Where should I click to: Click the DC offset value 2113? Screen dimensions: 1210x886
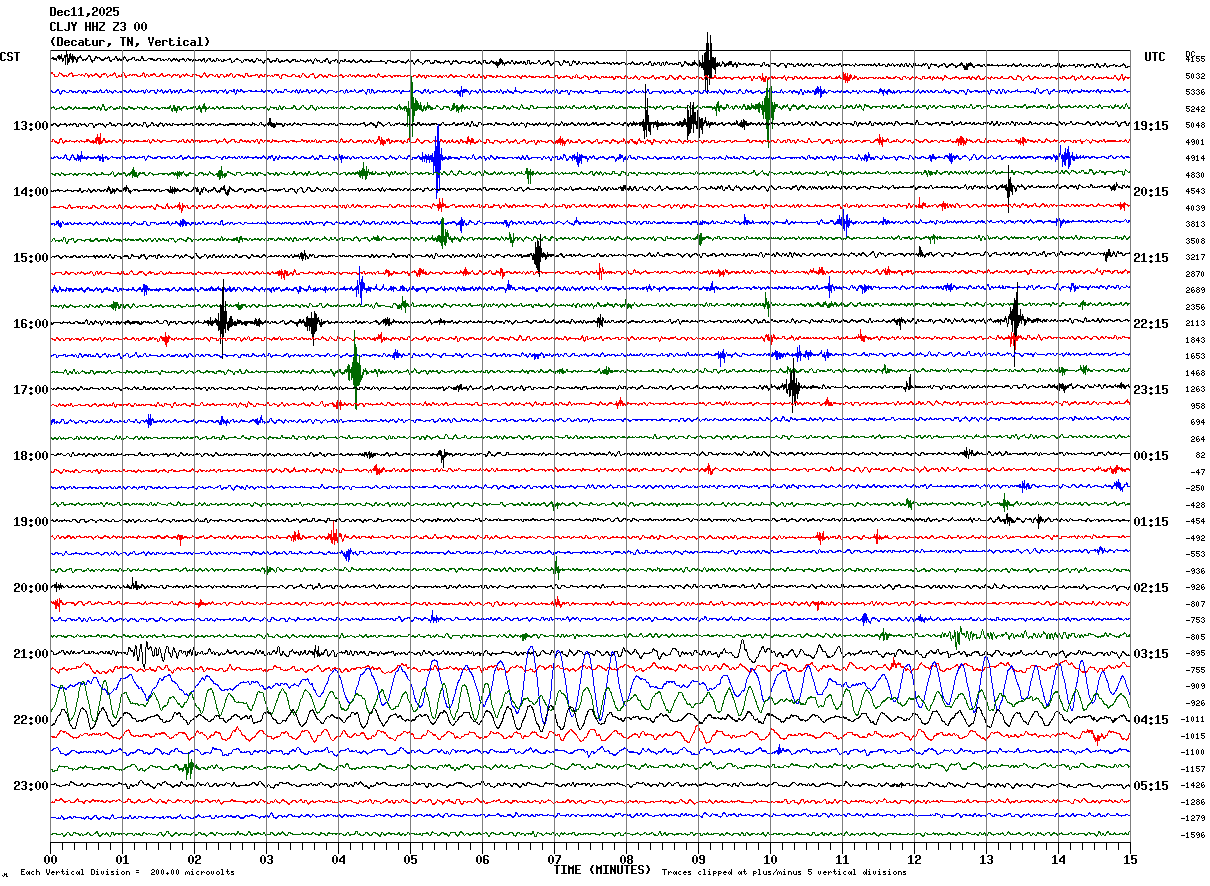coord(1195,324)
